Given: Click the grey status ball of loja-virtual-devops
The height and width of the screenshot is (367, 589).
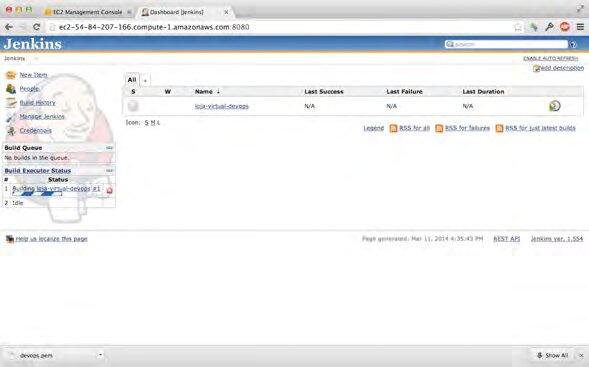Looking at the screenshot, I should click(133, 106).
